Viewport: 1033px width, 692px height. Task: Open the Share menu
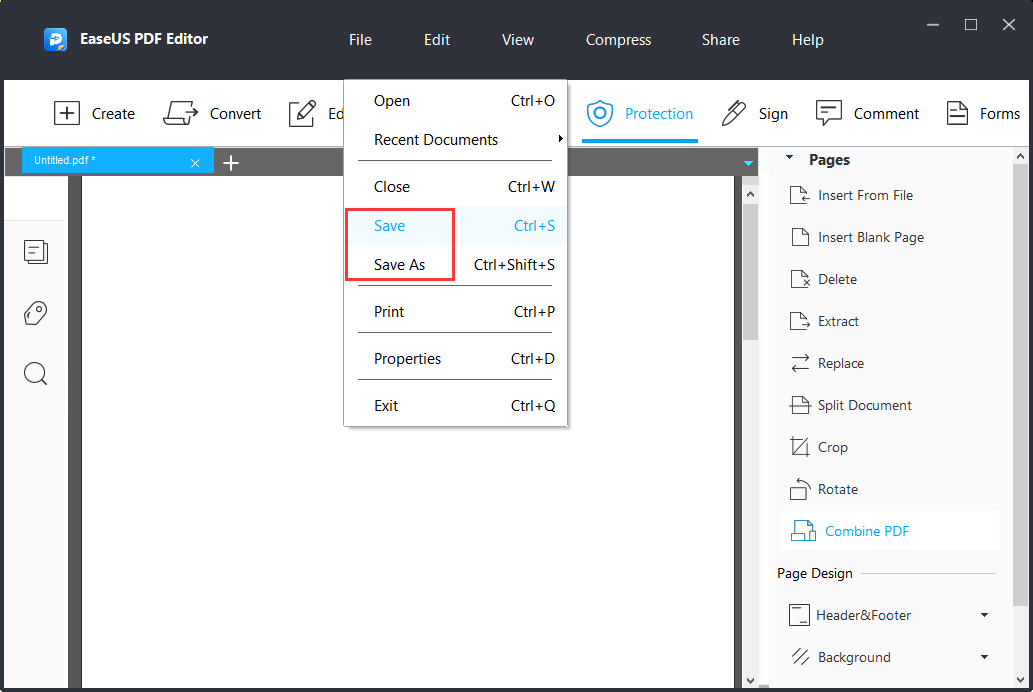tap(721, 40)
